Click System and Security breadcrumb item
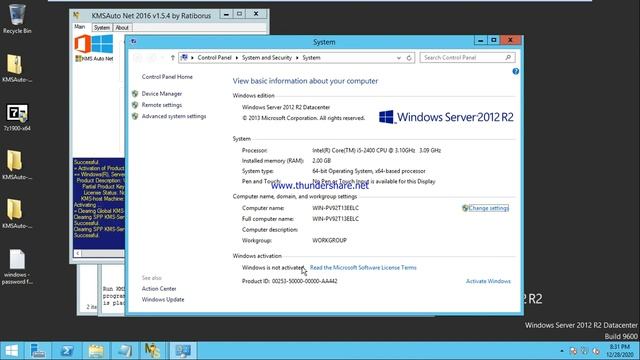This screenshot has width=640, height=360. pos(267,58)
